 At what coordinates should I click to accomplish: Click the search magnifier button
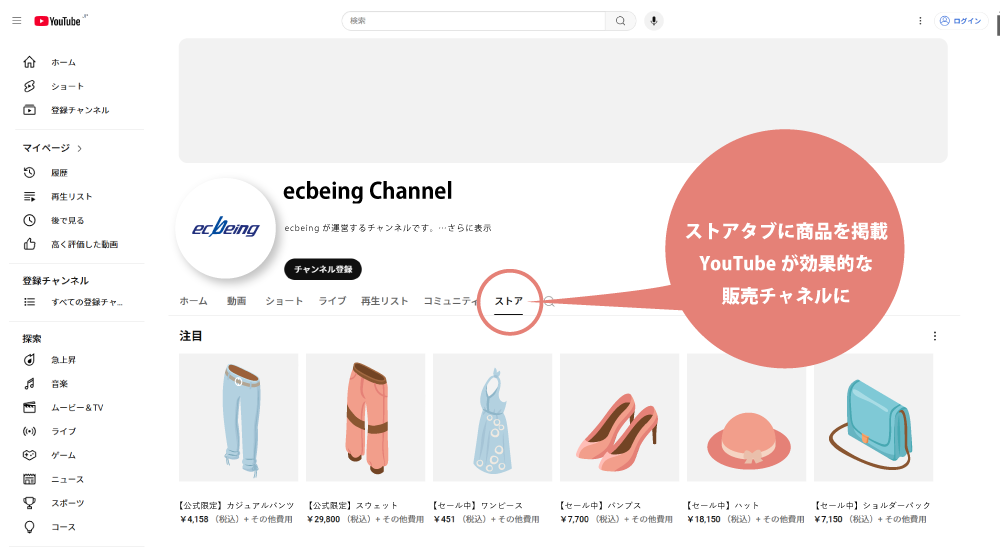tap(620, 20)
